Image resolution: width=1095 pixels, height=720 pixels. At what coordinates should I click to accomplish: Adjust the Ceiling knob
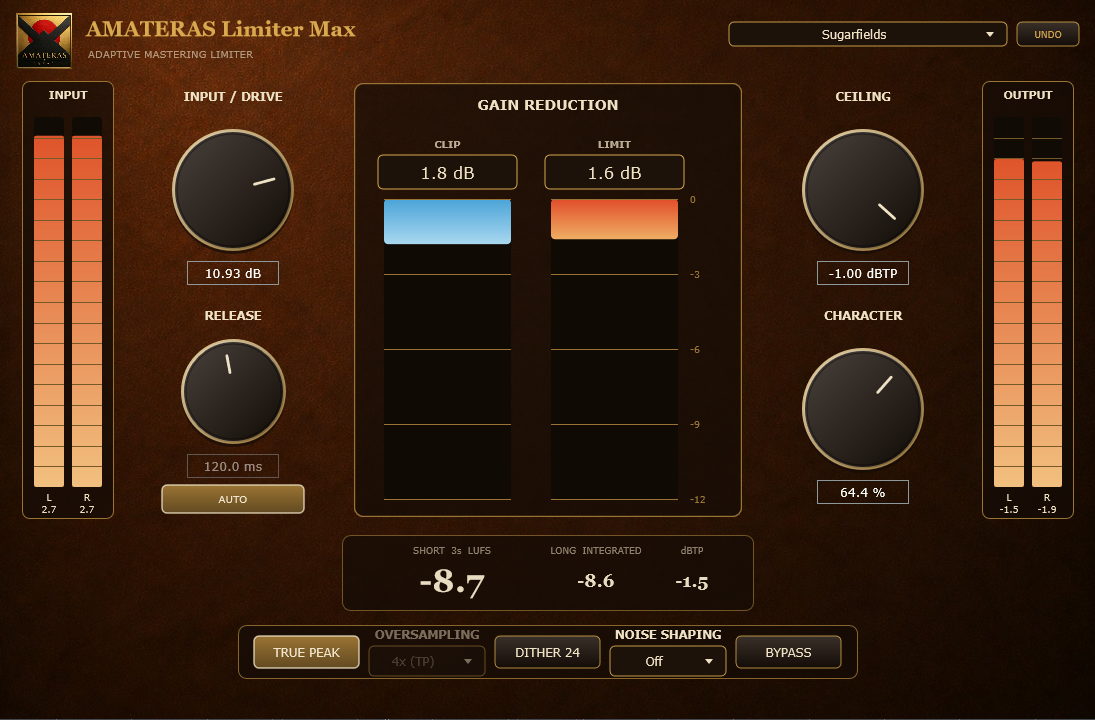862,190
